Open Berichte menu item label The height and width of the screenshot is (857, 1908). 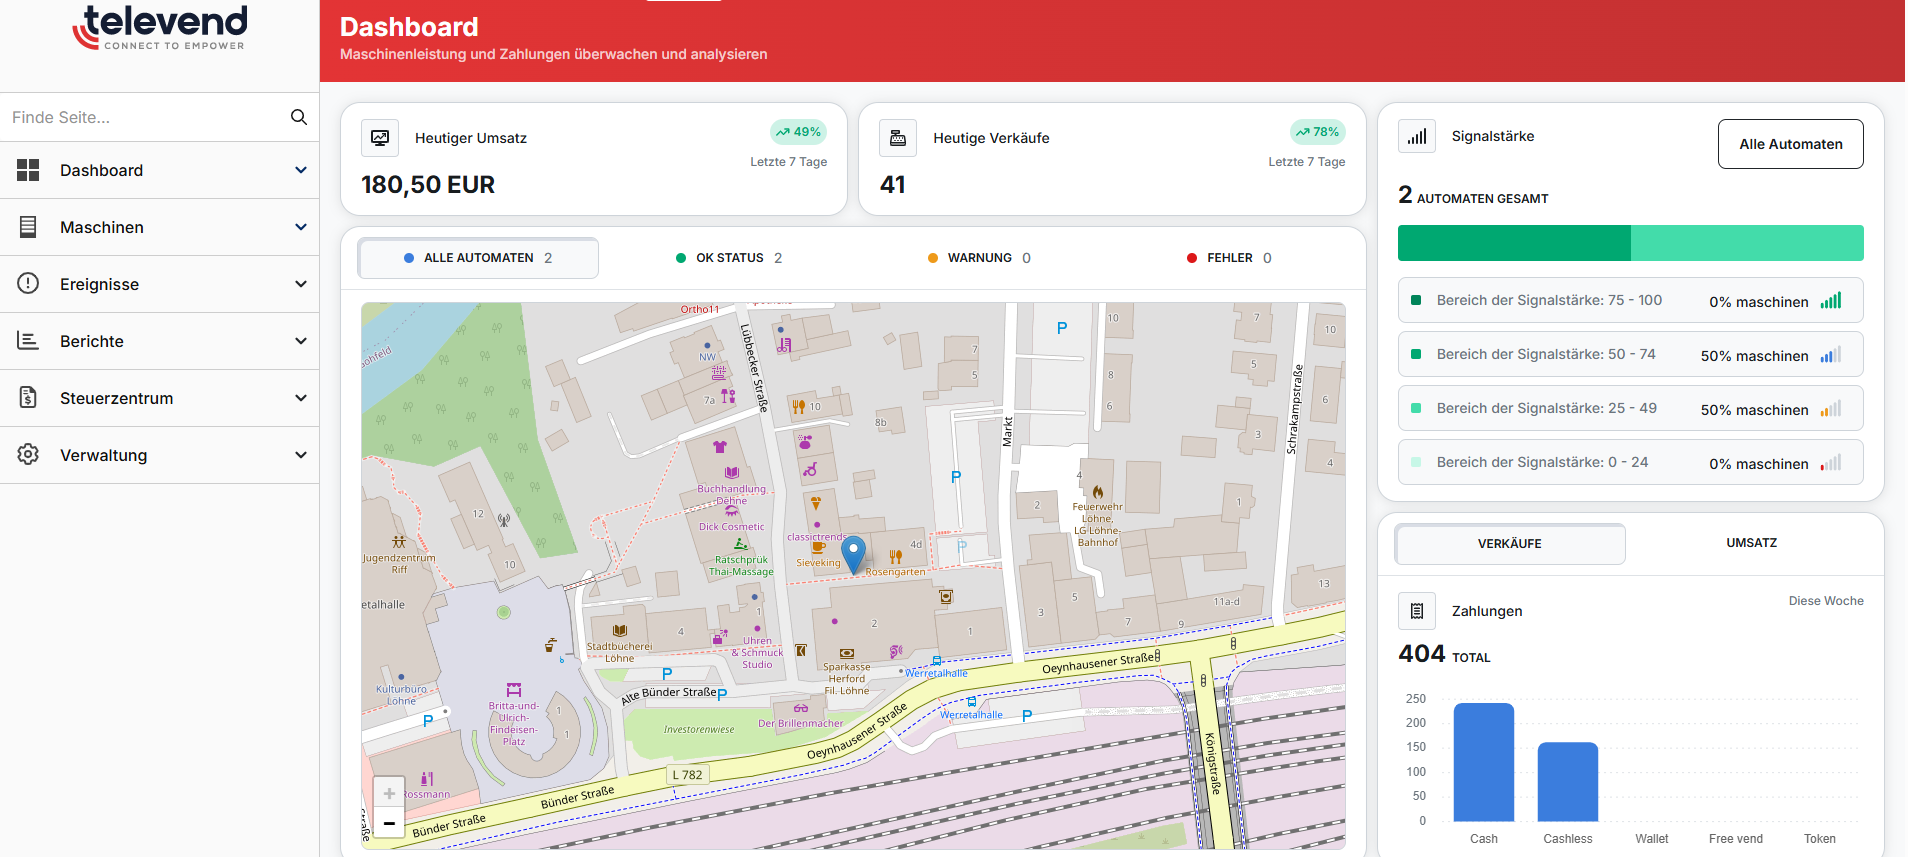(x=92, y=341)
